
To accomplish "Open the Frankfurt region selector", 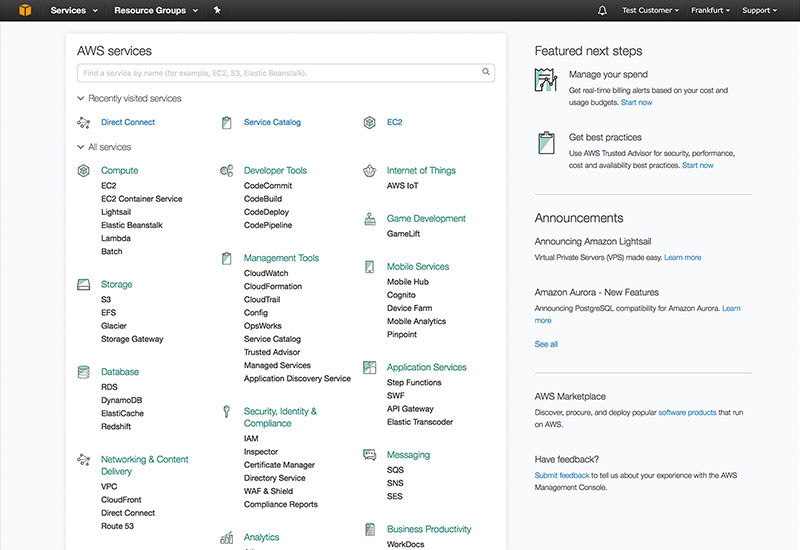I will coord(710,10).
